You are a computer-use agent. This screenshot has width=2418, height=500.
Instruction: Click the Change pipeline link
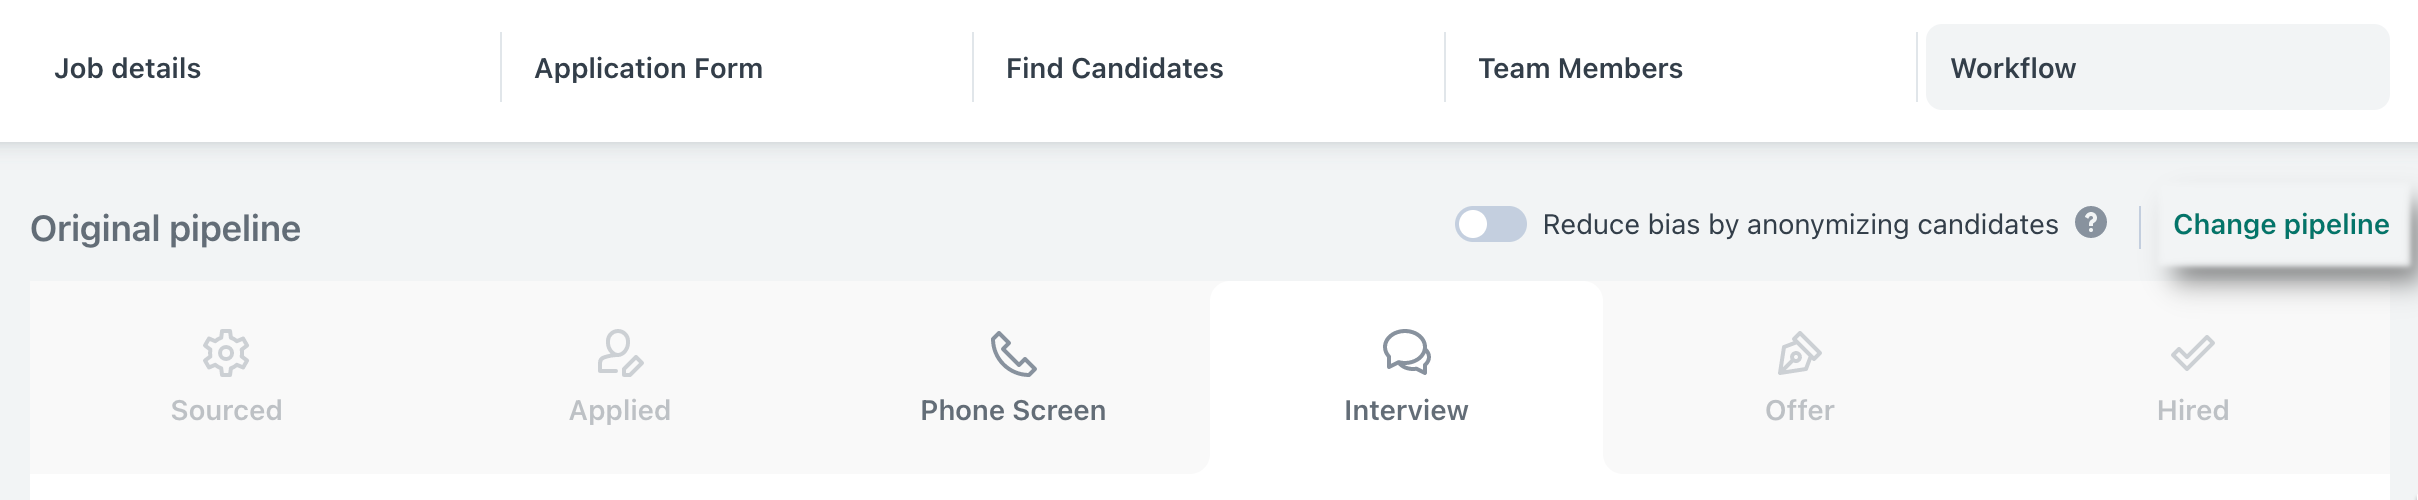2281,224
